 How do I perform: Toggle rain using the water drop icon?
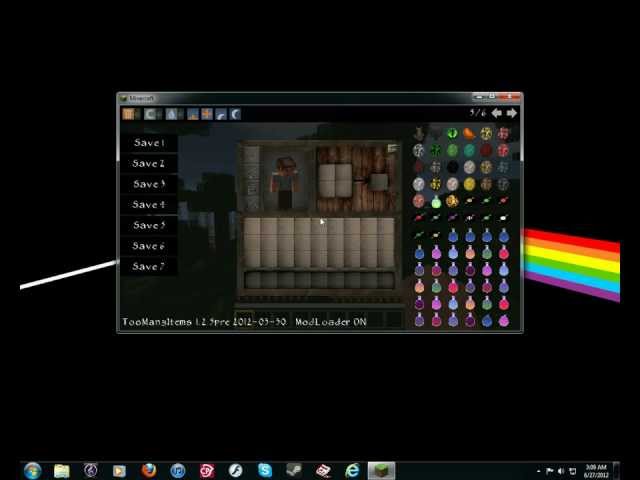171,114
